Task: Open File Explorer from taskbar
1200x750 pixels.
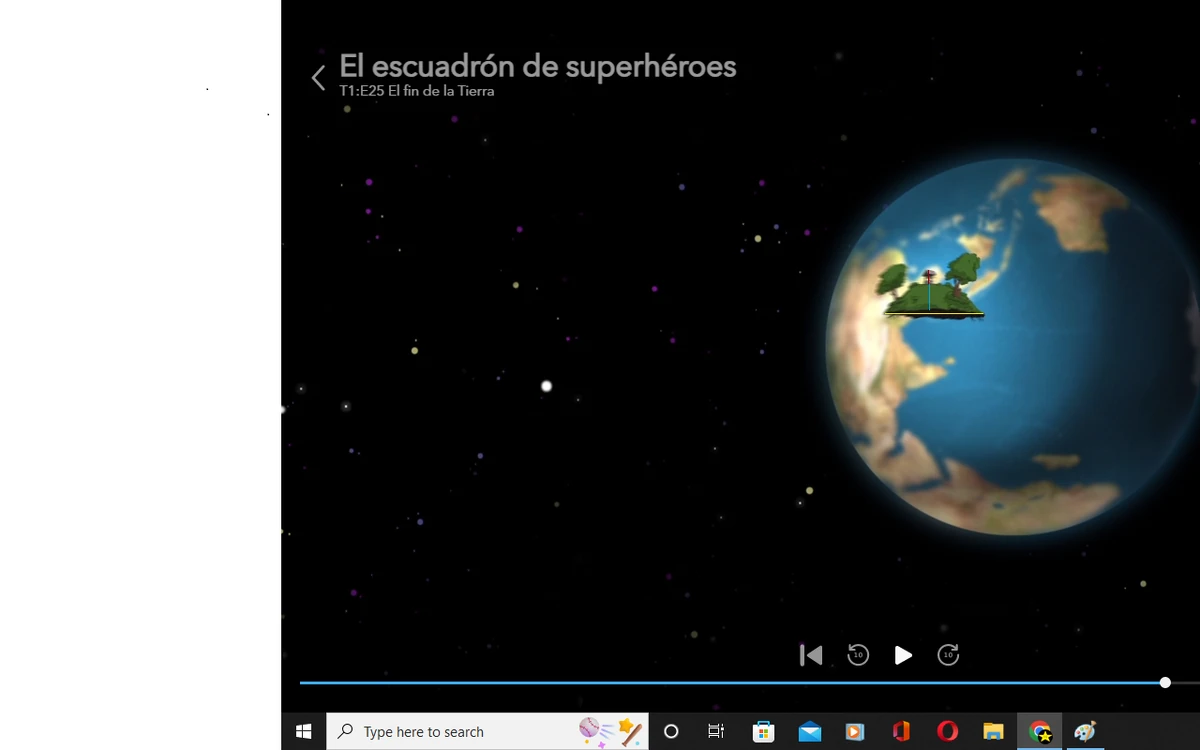Action: pos(993,731)
